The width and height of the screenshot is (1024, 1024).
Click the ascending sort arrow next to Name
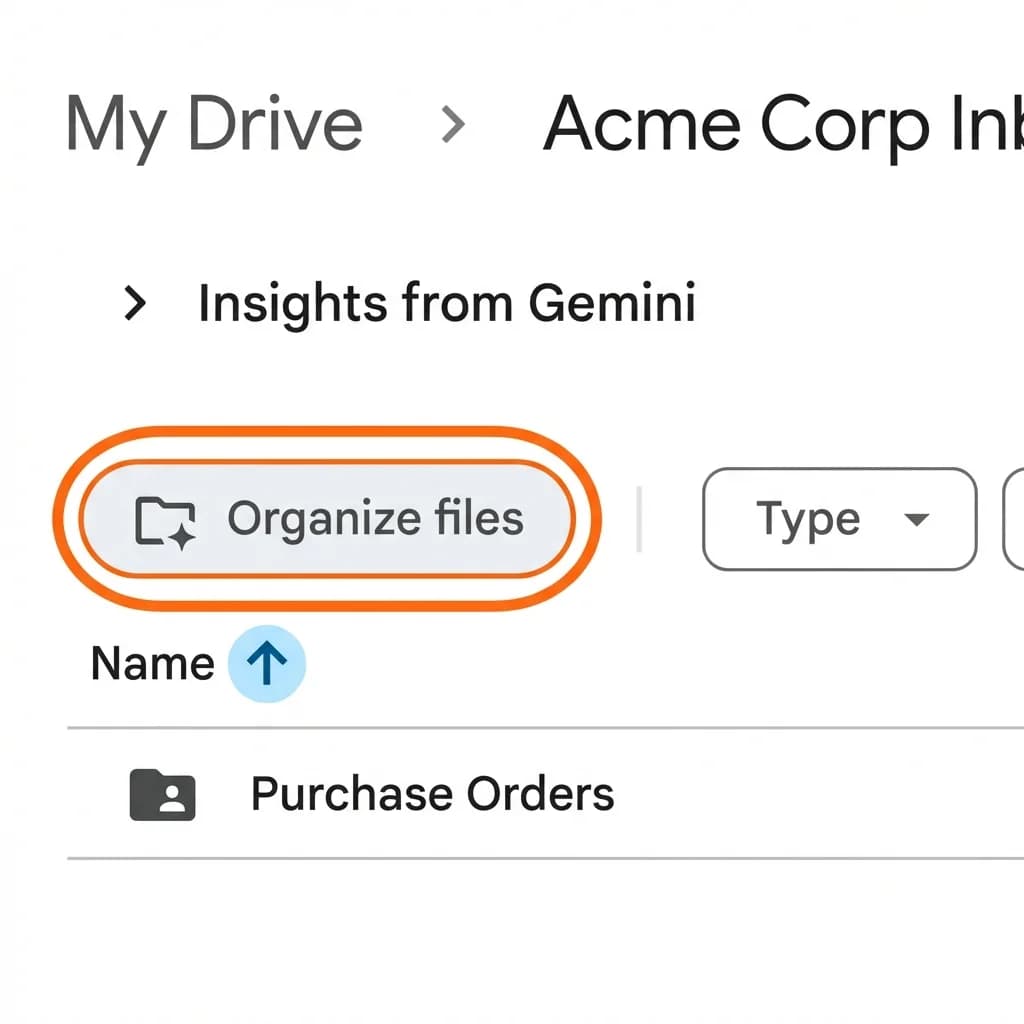click(x=265, y=663)
